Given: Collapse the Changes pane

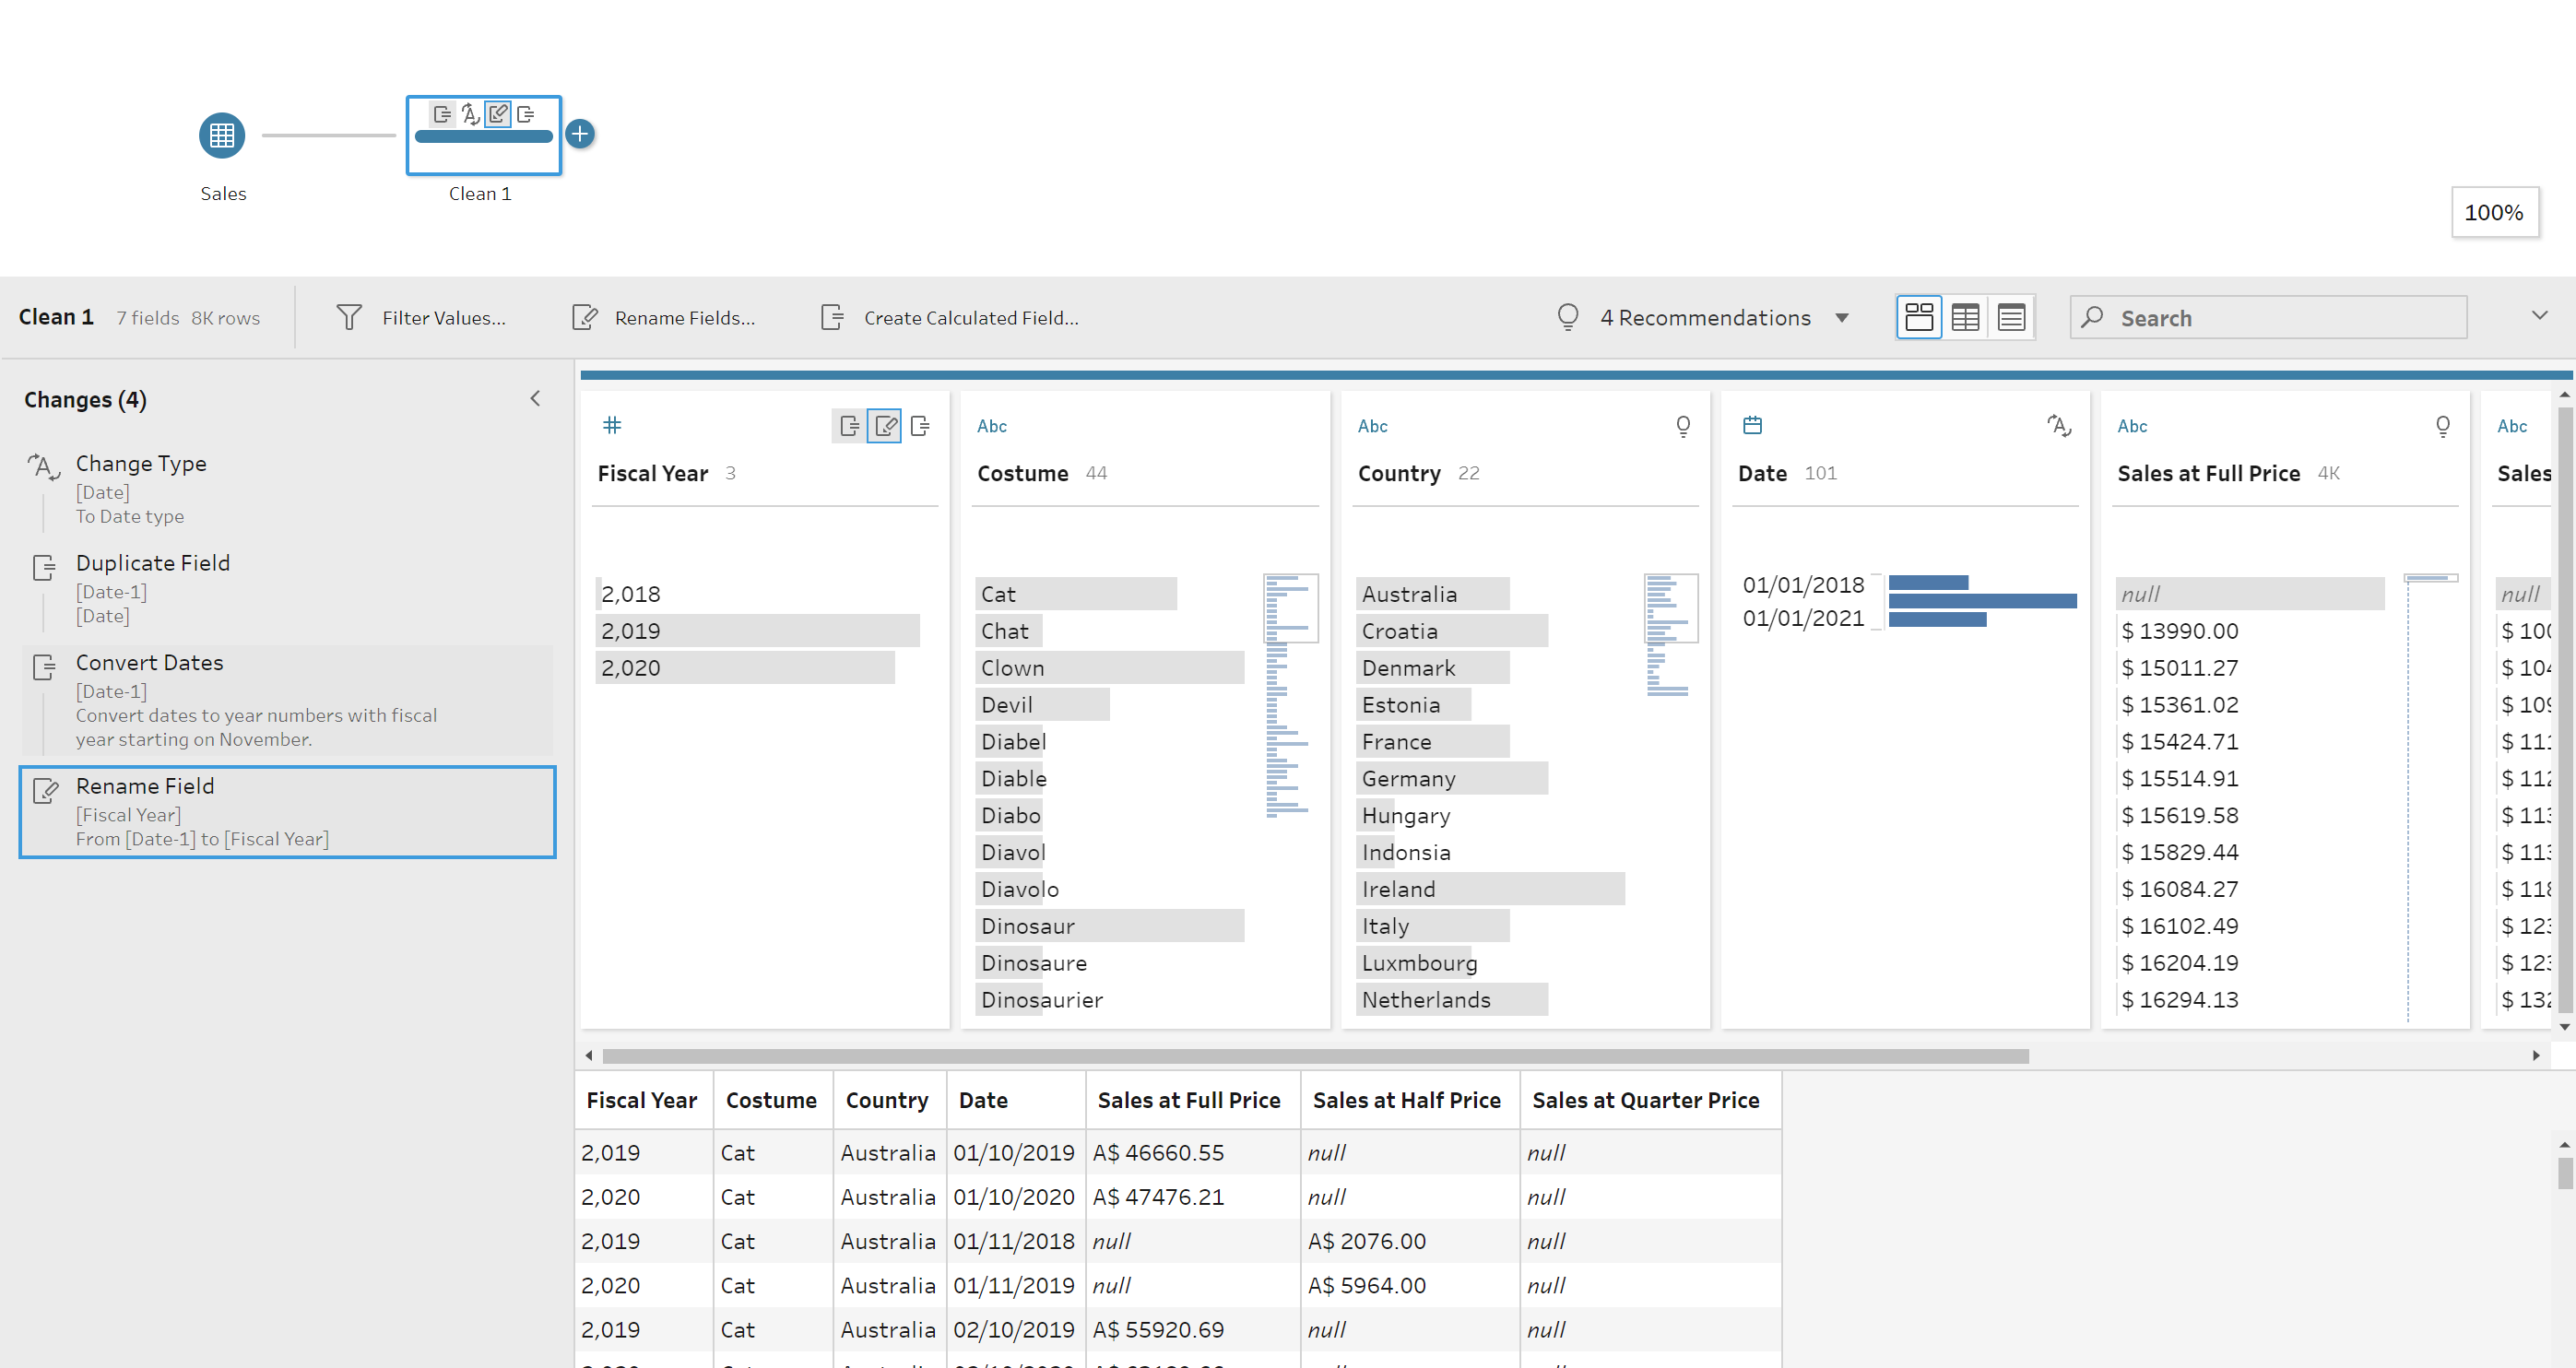Looking at the screenshot, I should [535, 399].
